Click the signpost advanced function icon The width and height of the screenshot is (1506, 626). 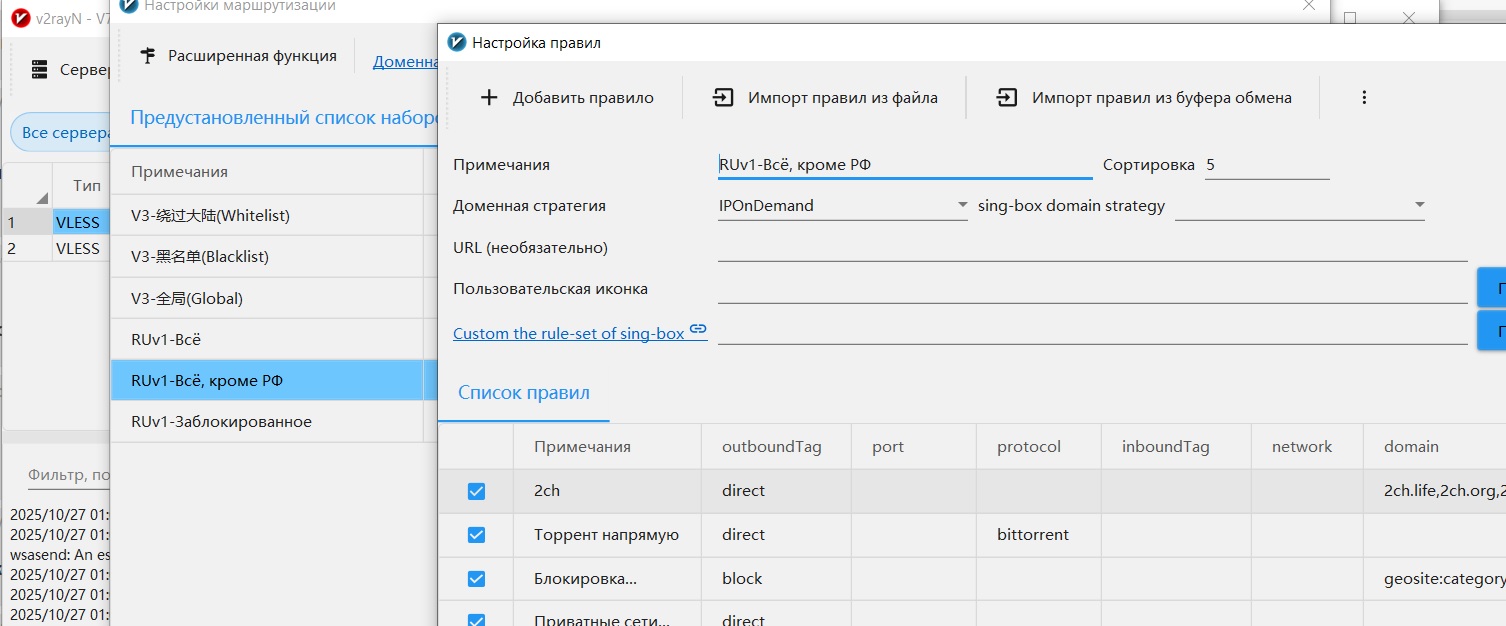pyautogui.click(x=148, y=56)
